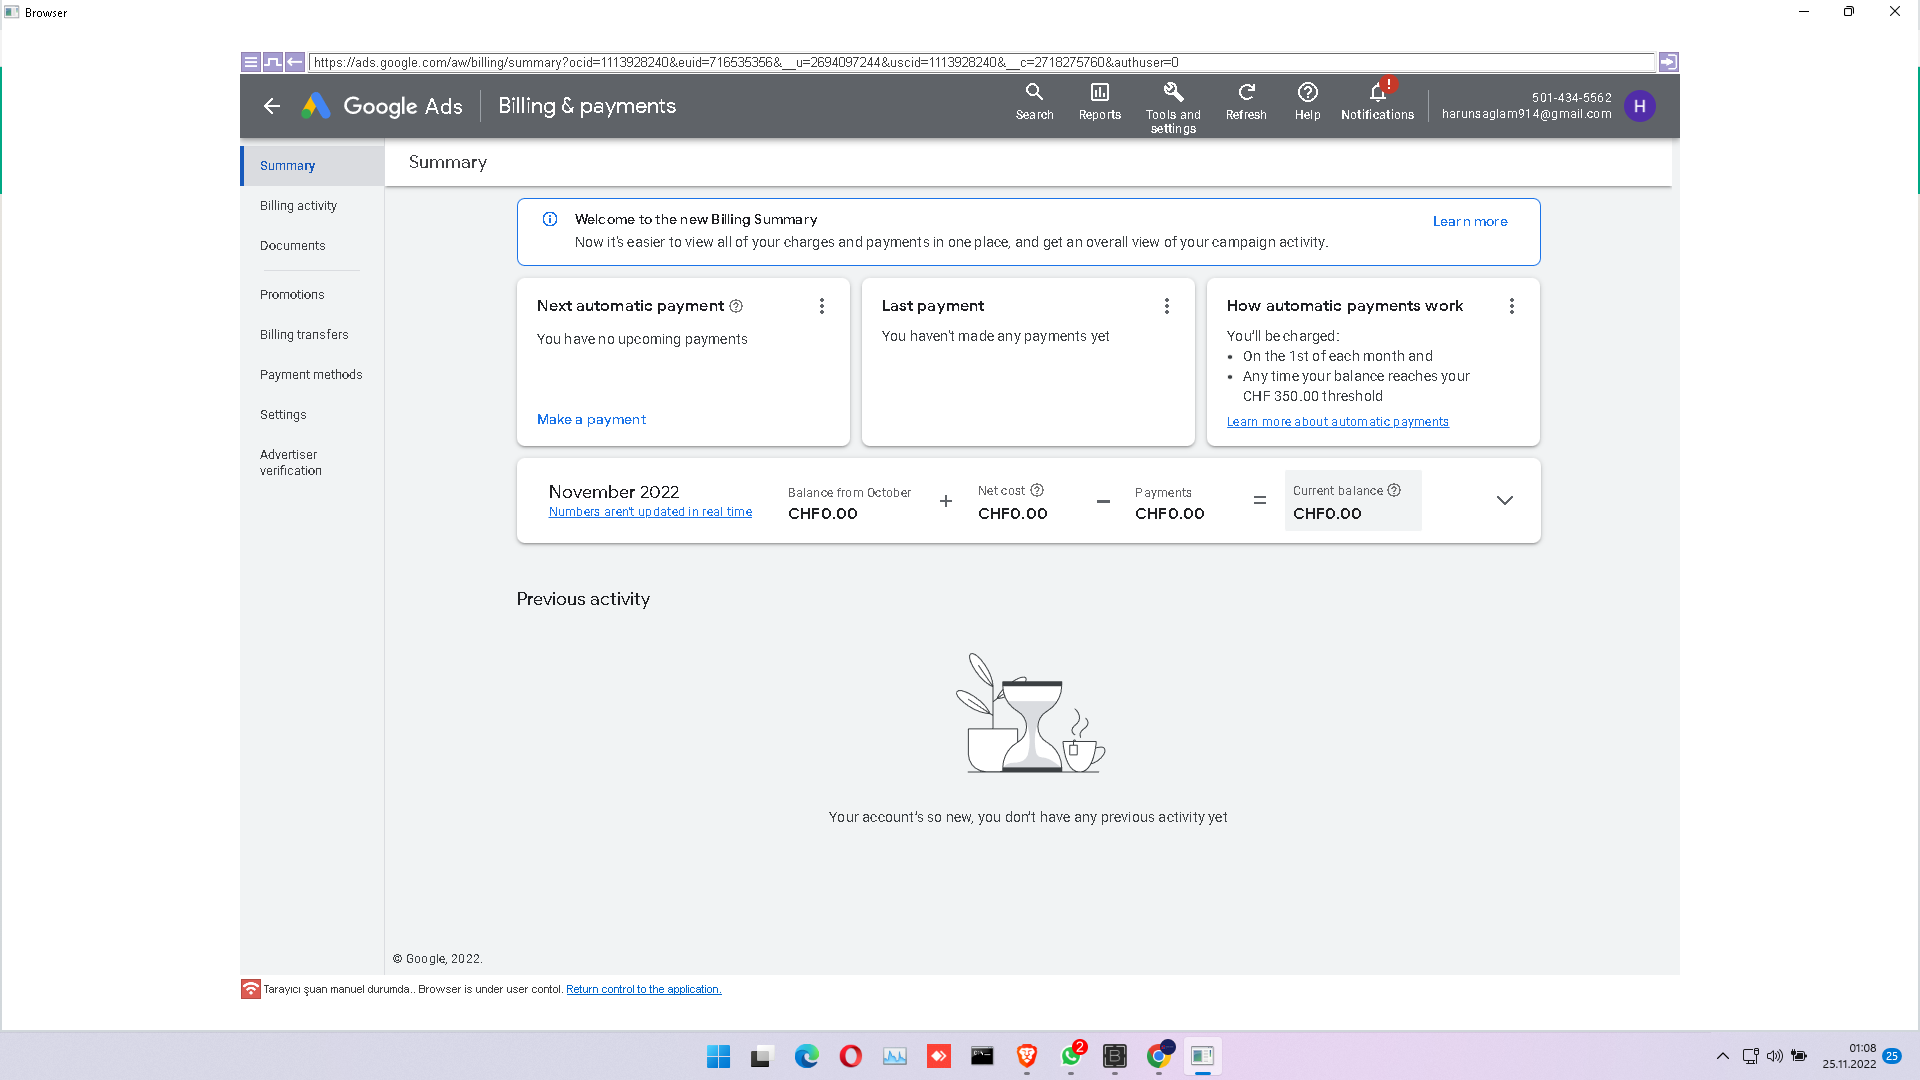The image size is (1920, 1080).
Task: Click Google Chrome taskbar icon
Action: coord(1159,1055)
